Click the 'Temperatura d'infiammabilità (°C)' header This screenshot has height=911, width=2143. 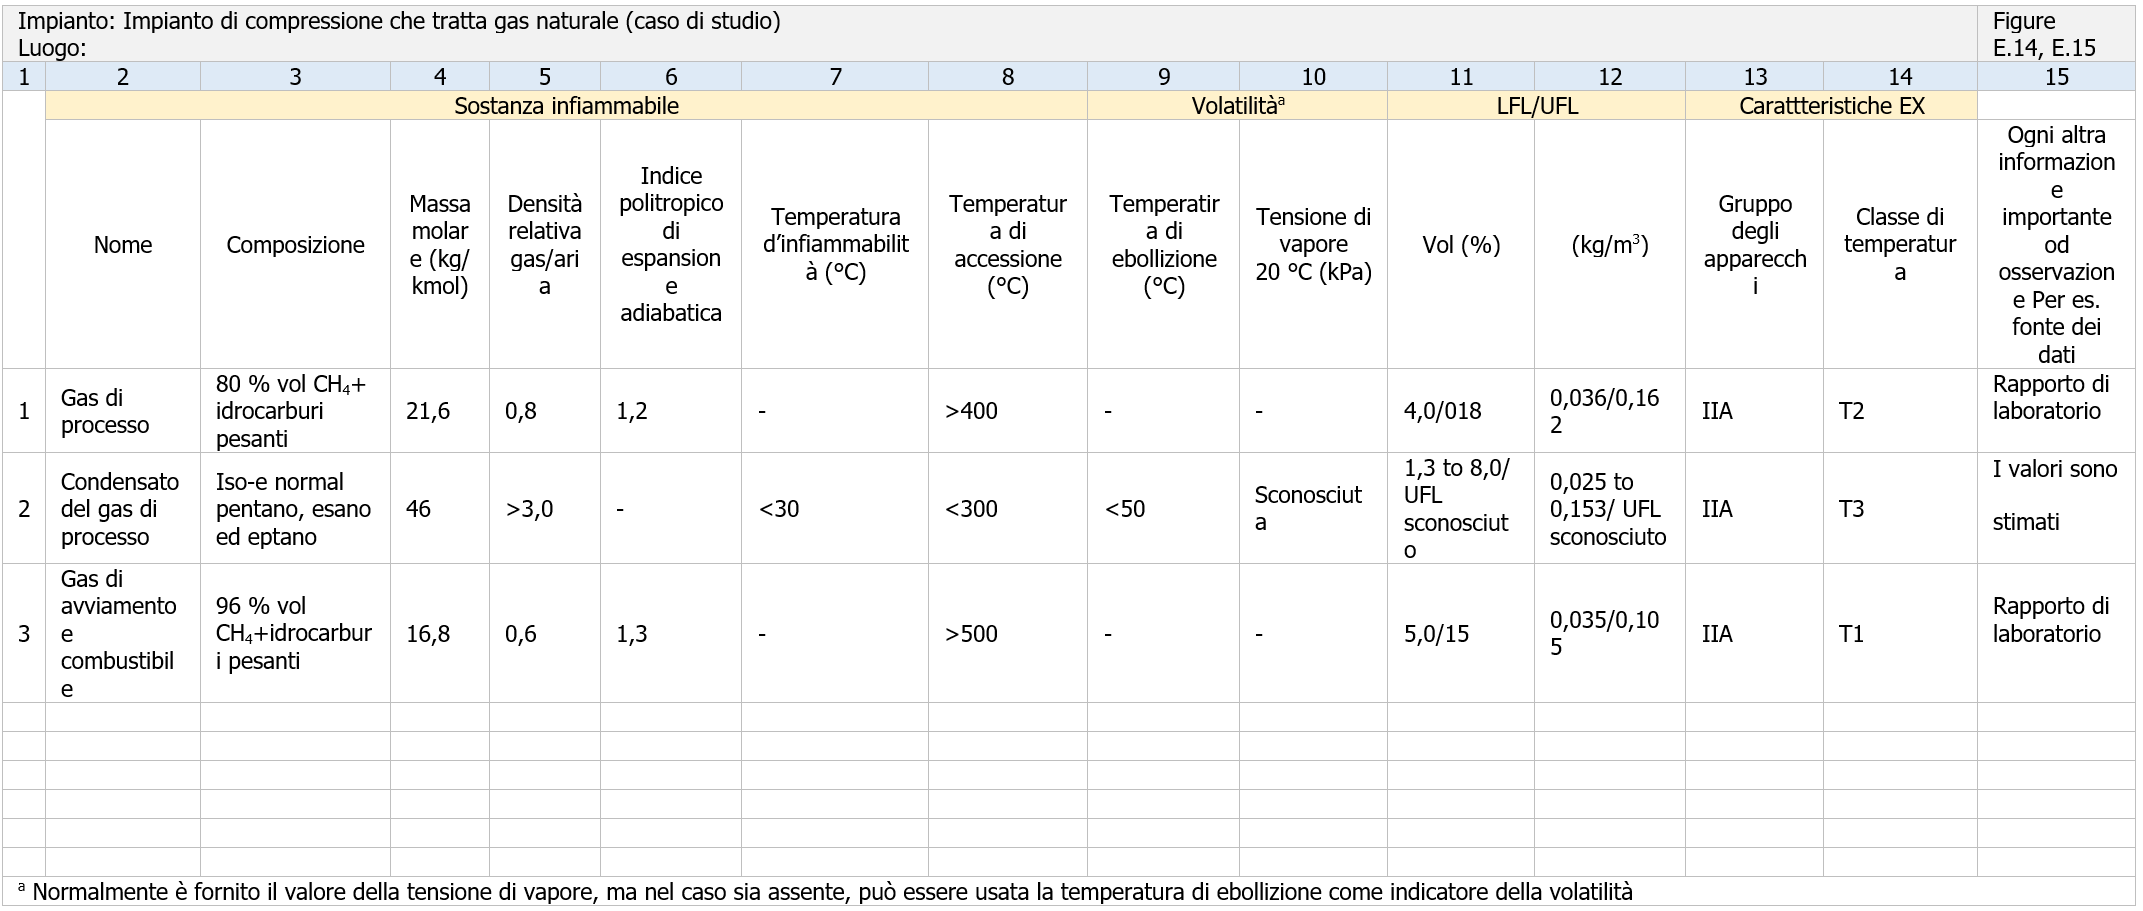[x=835, y=244]
